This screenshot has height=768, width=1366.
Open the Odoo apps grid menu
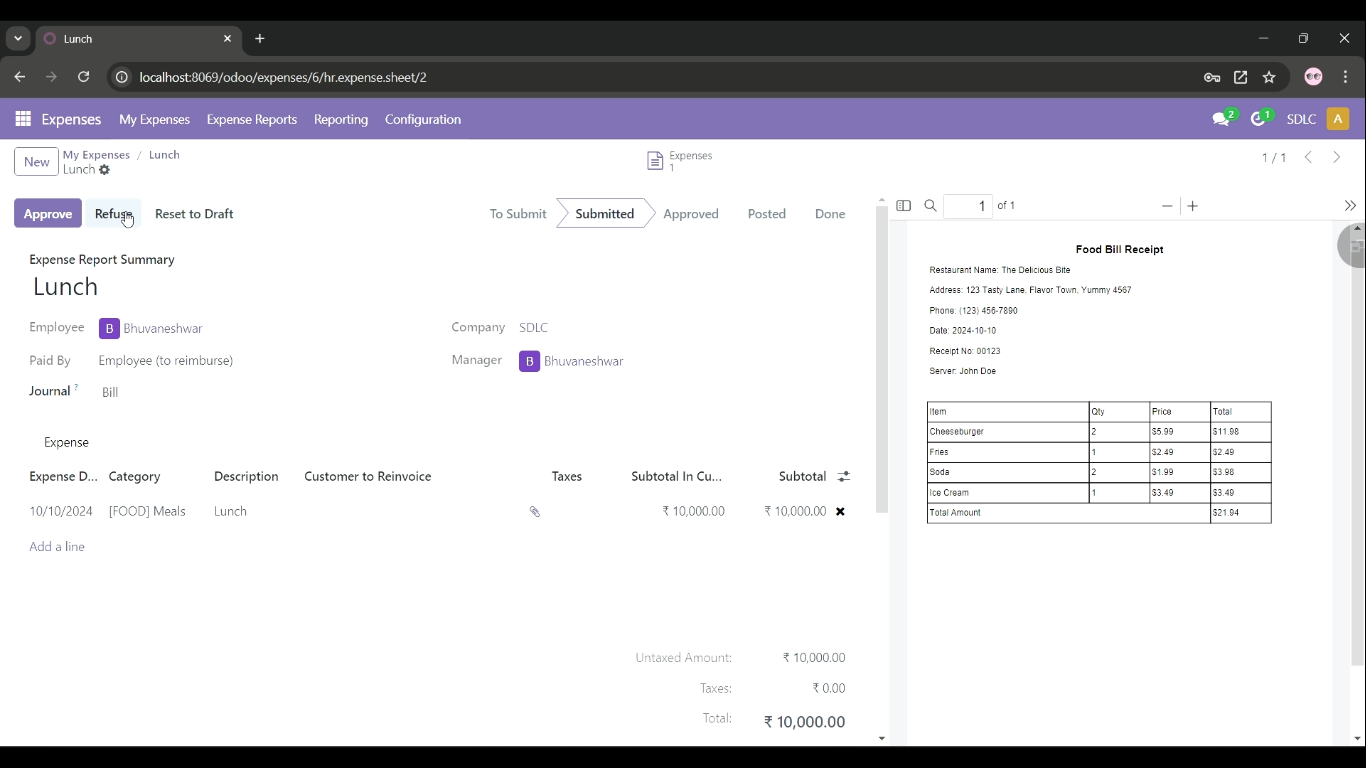point(23,119)
